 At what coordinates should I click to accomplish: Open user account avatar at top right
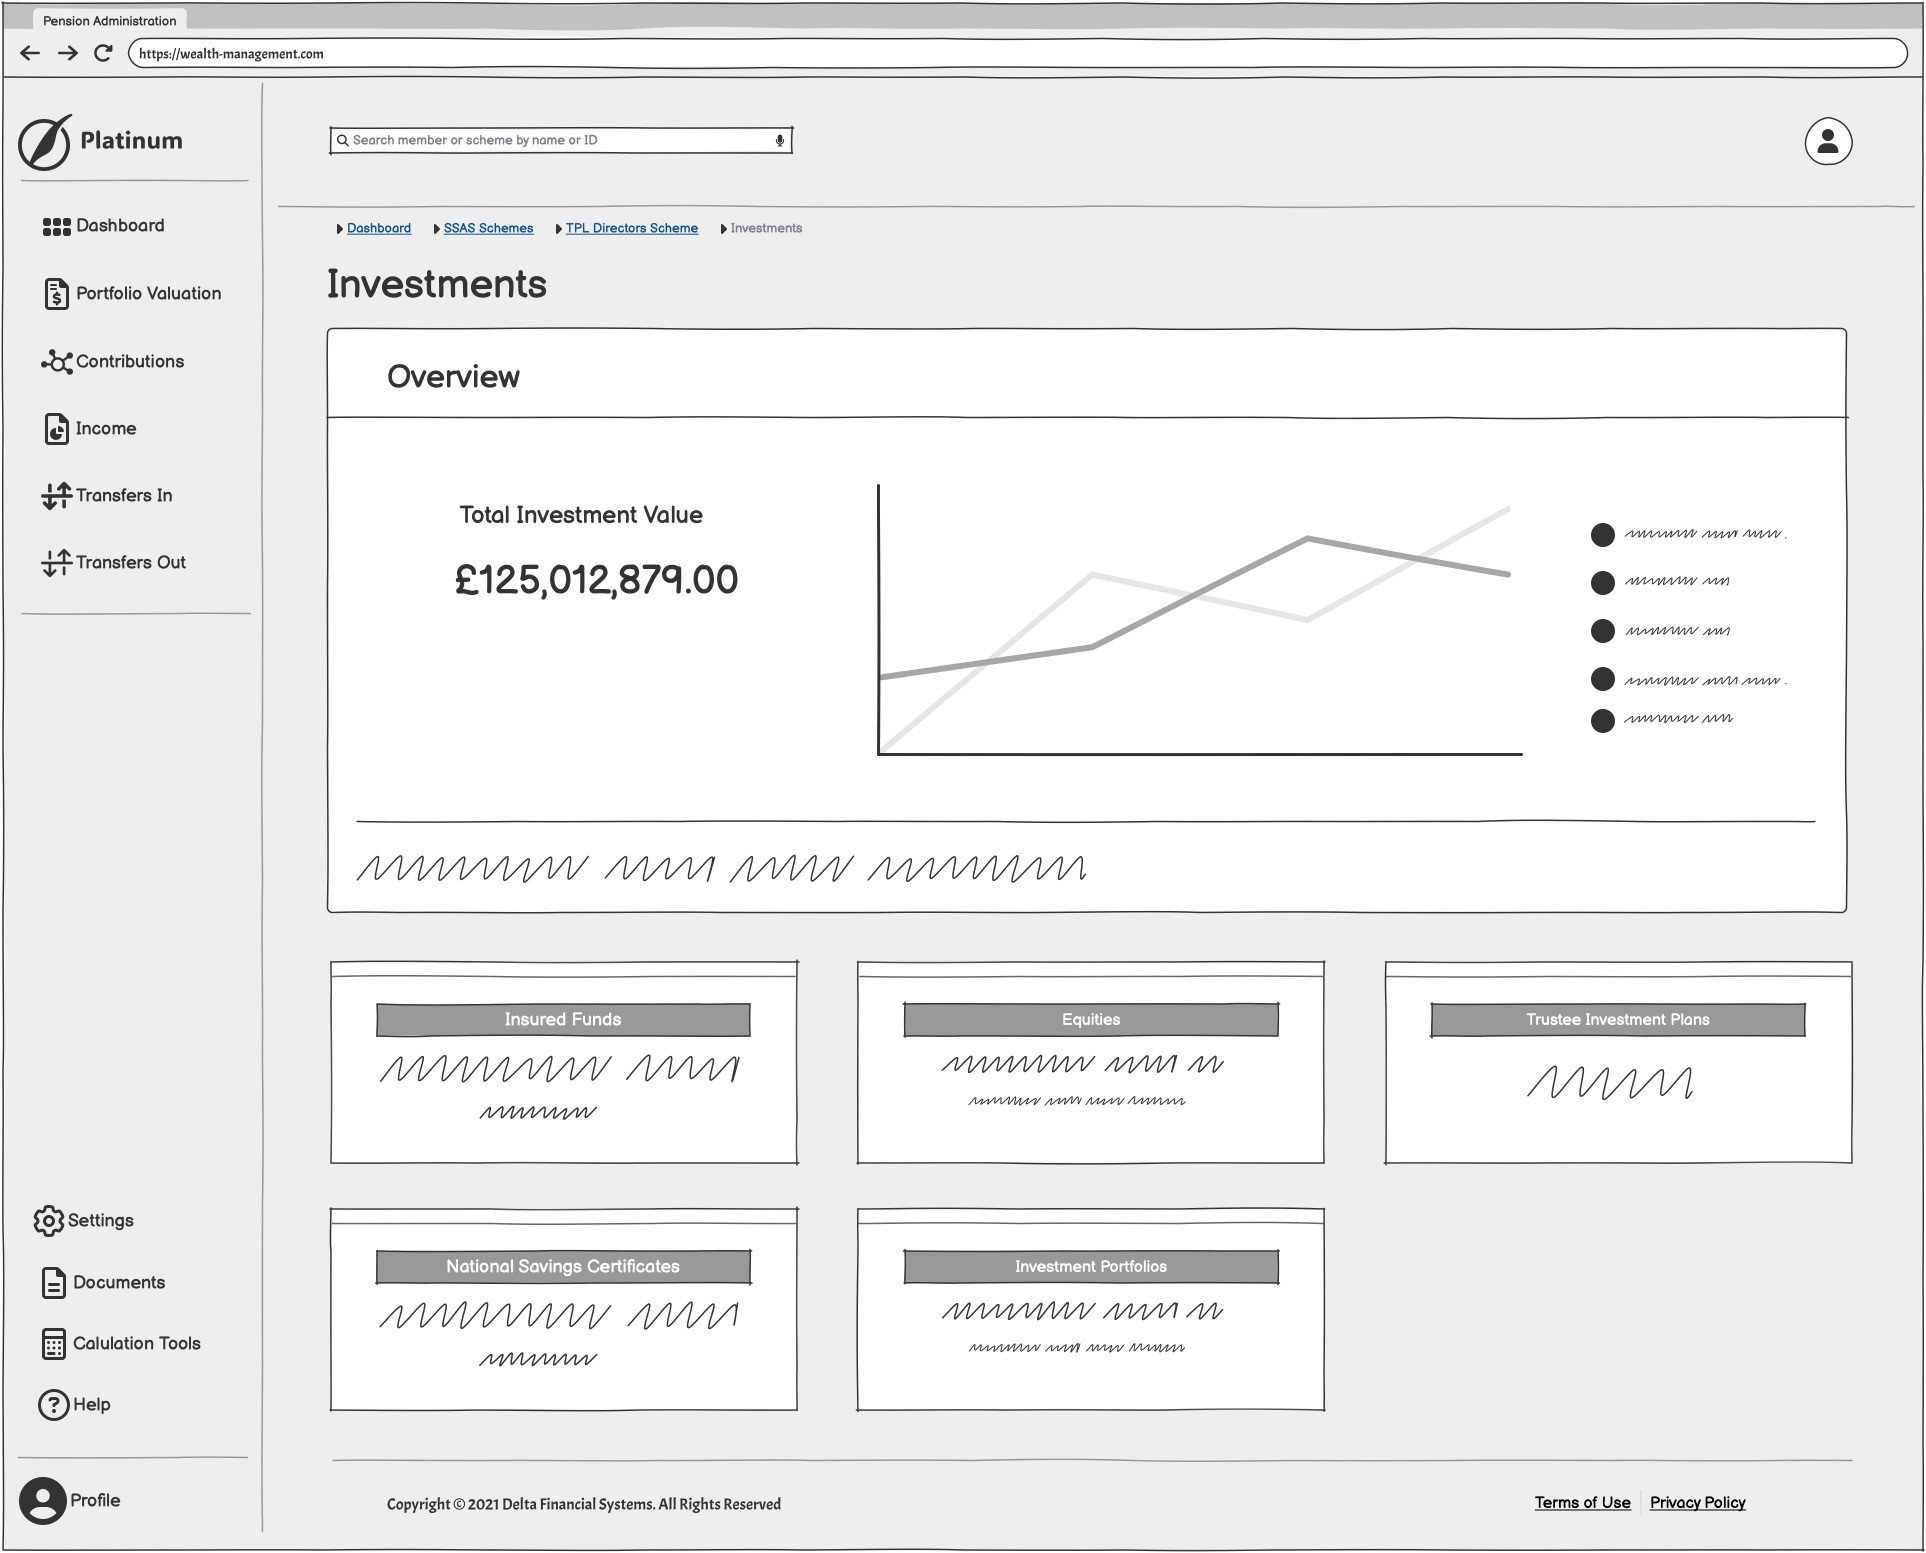coord(1828,142)
